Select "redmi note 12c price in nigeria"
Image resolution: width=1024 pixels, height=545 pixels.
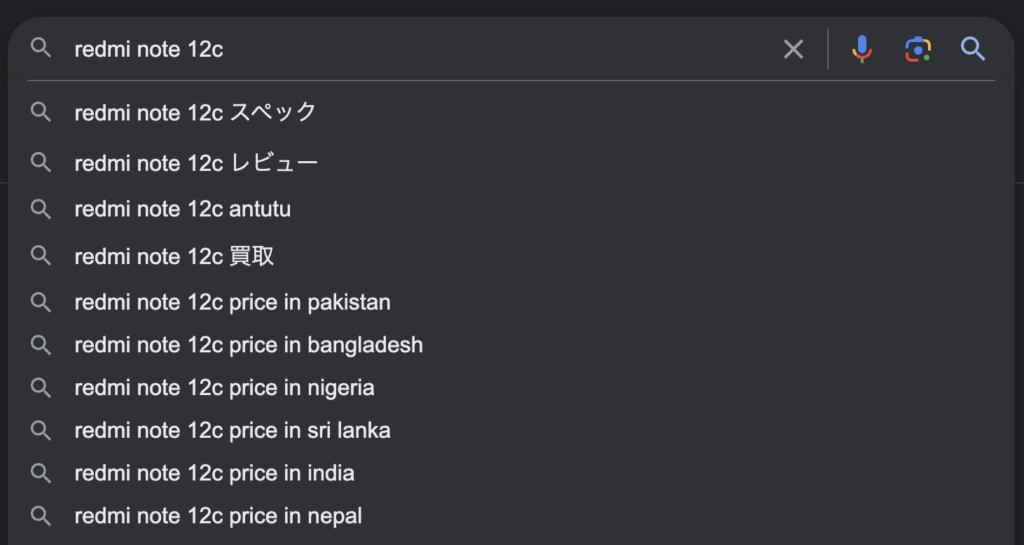click(224, 388)
